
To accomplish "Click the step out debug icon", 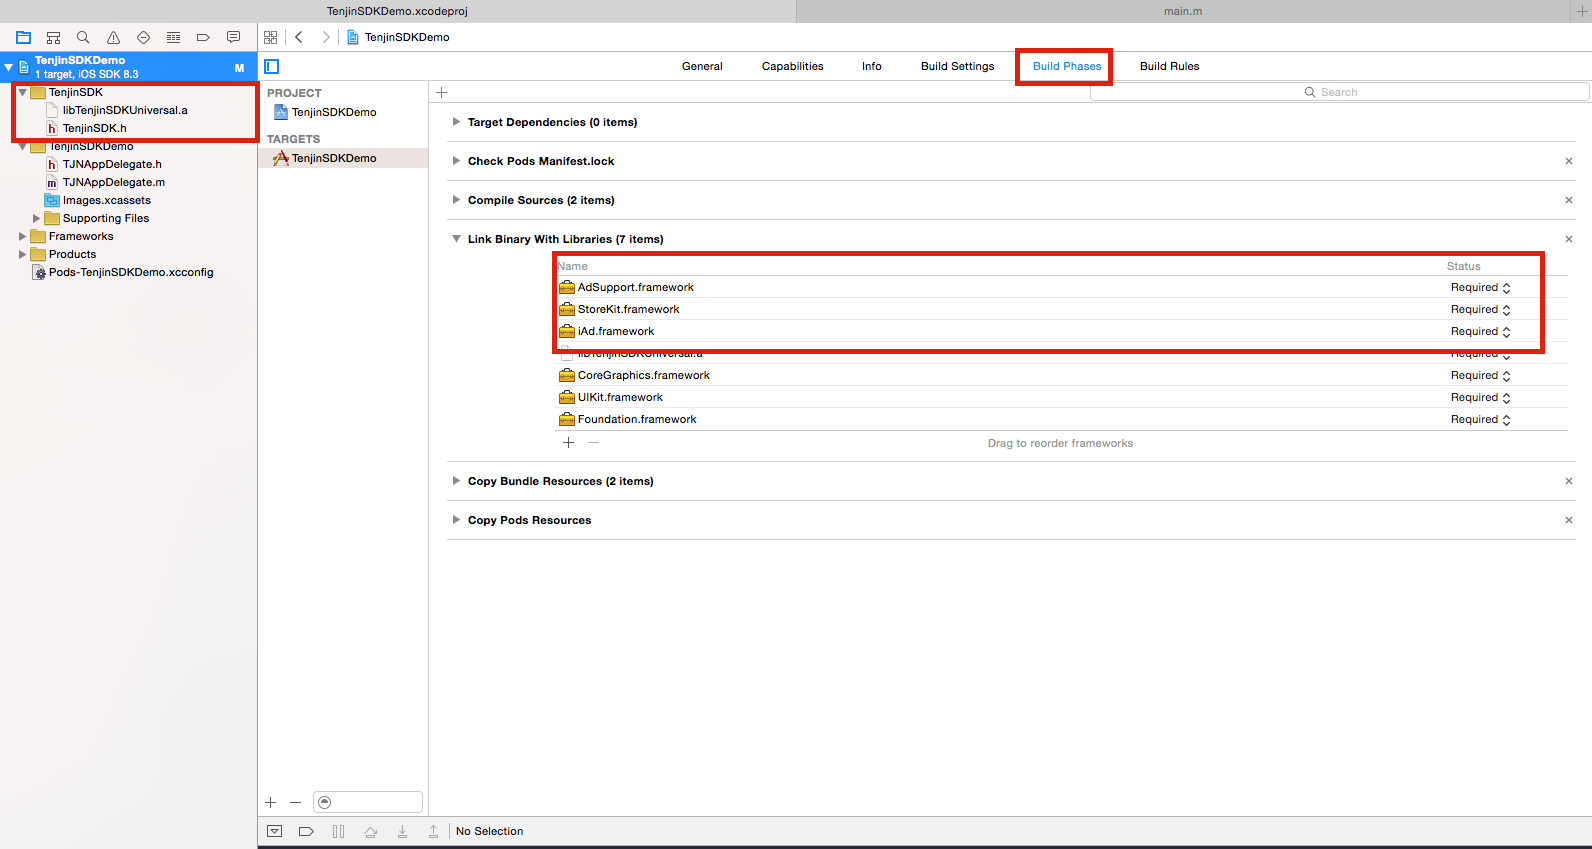I will pos(434,831).
